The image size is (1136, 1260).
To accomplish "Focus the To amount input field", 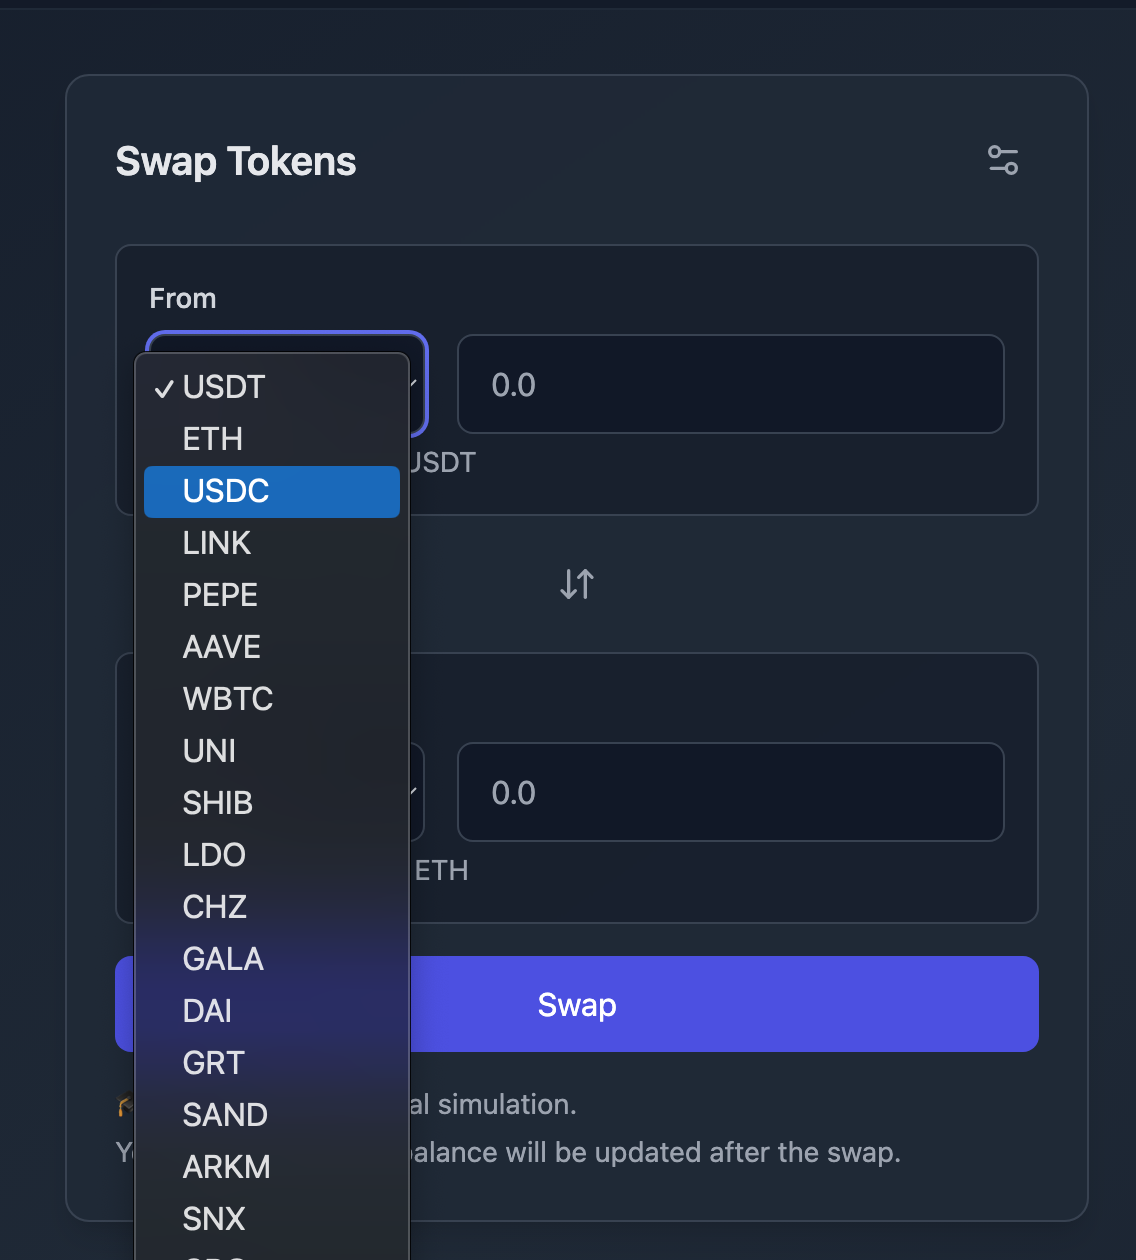I will pyautogui.click(x=730, y=793).
